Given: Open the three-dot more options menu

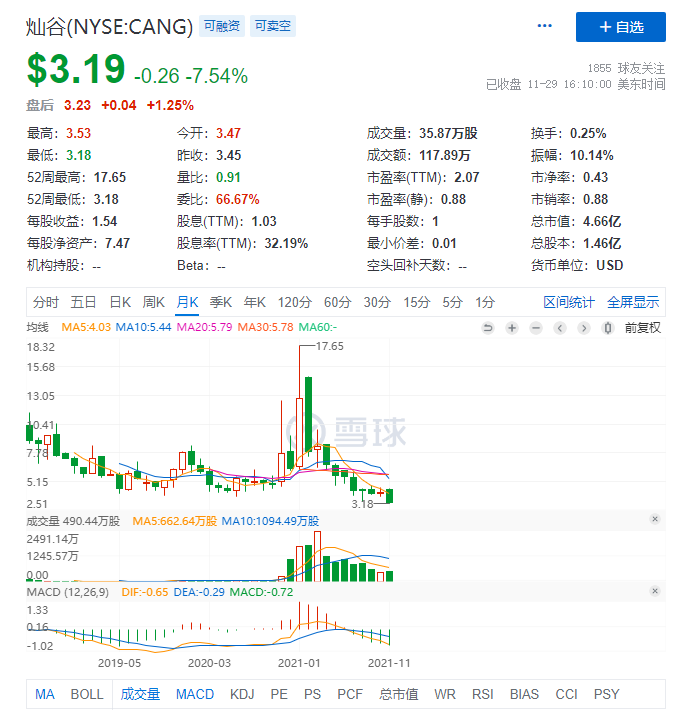Looking at the screenshot, I should [x=545, y=26].
